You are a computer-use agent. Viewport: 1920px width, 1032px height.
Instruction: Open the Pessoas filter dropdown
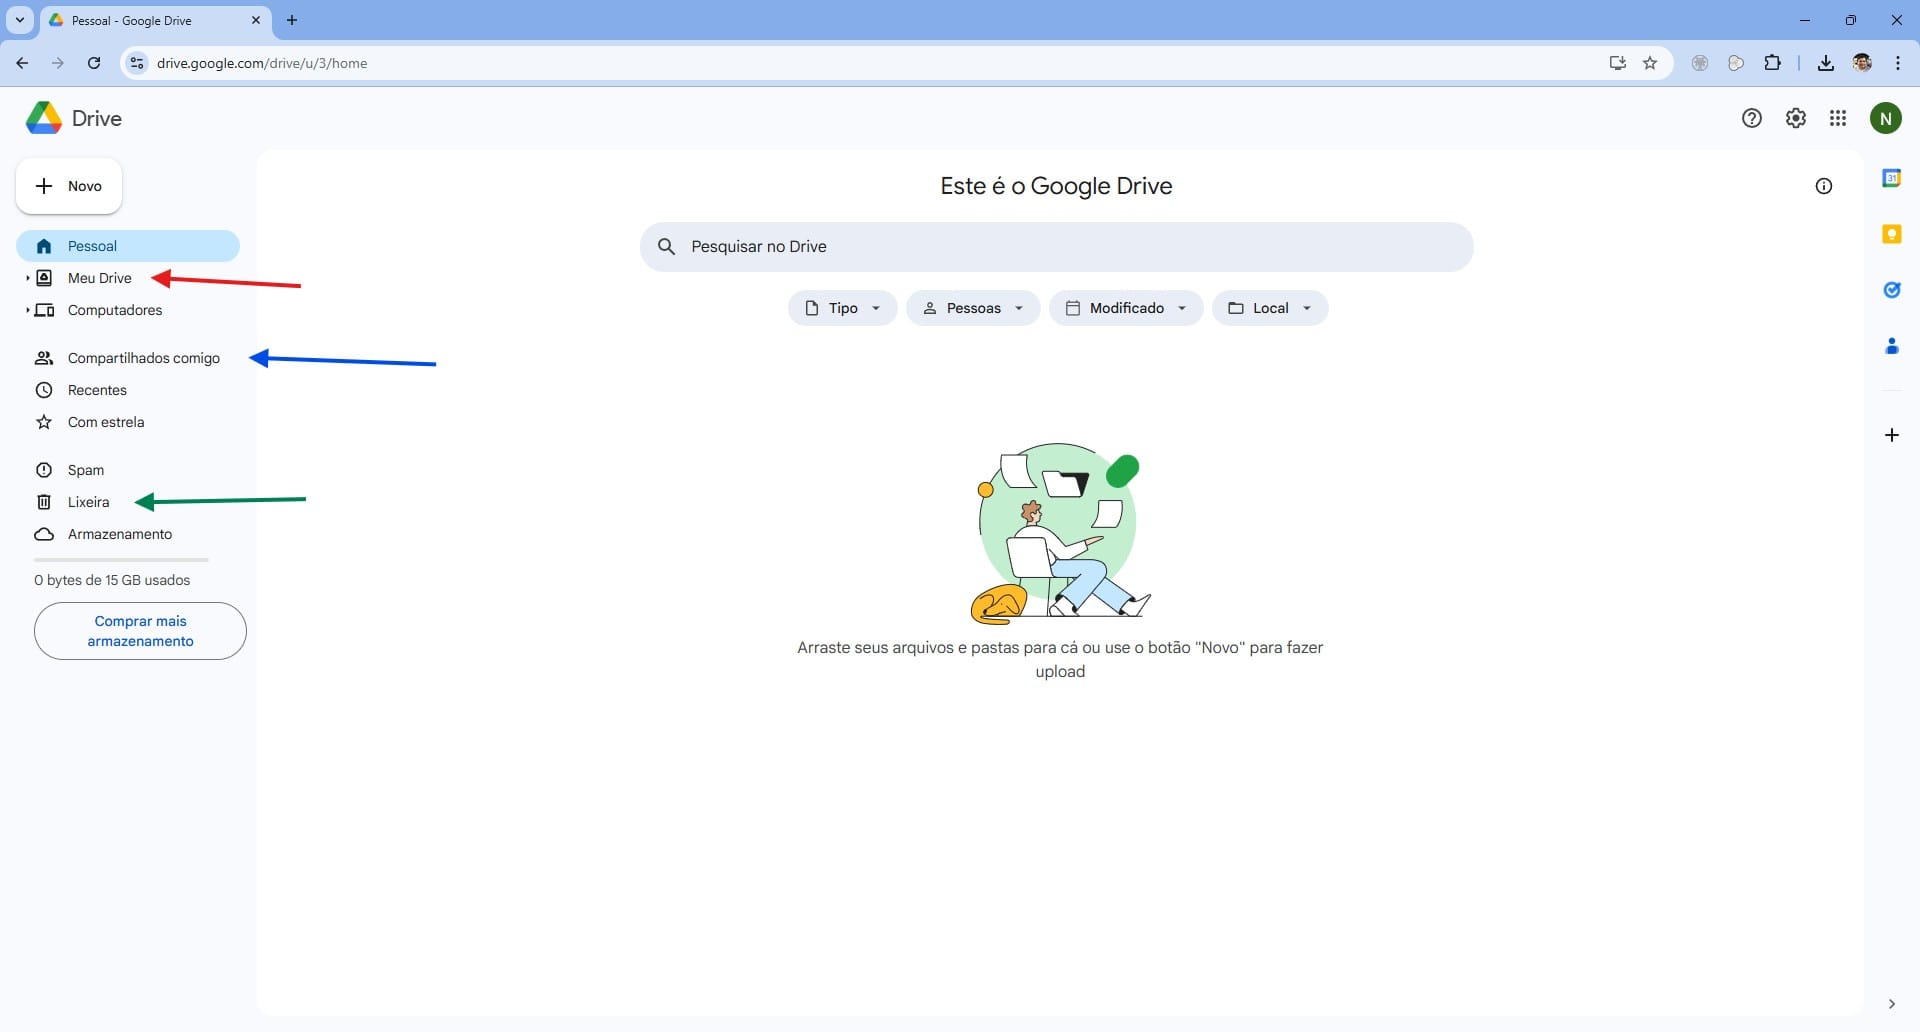[x=972, y=308]
